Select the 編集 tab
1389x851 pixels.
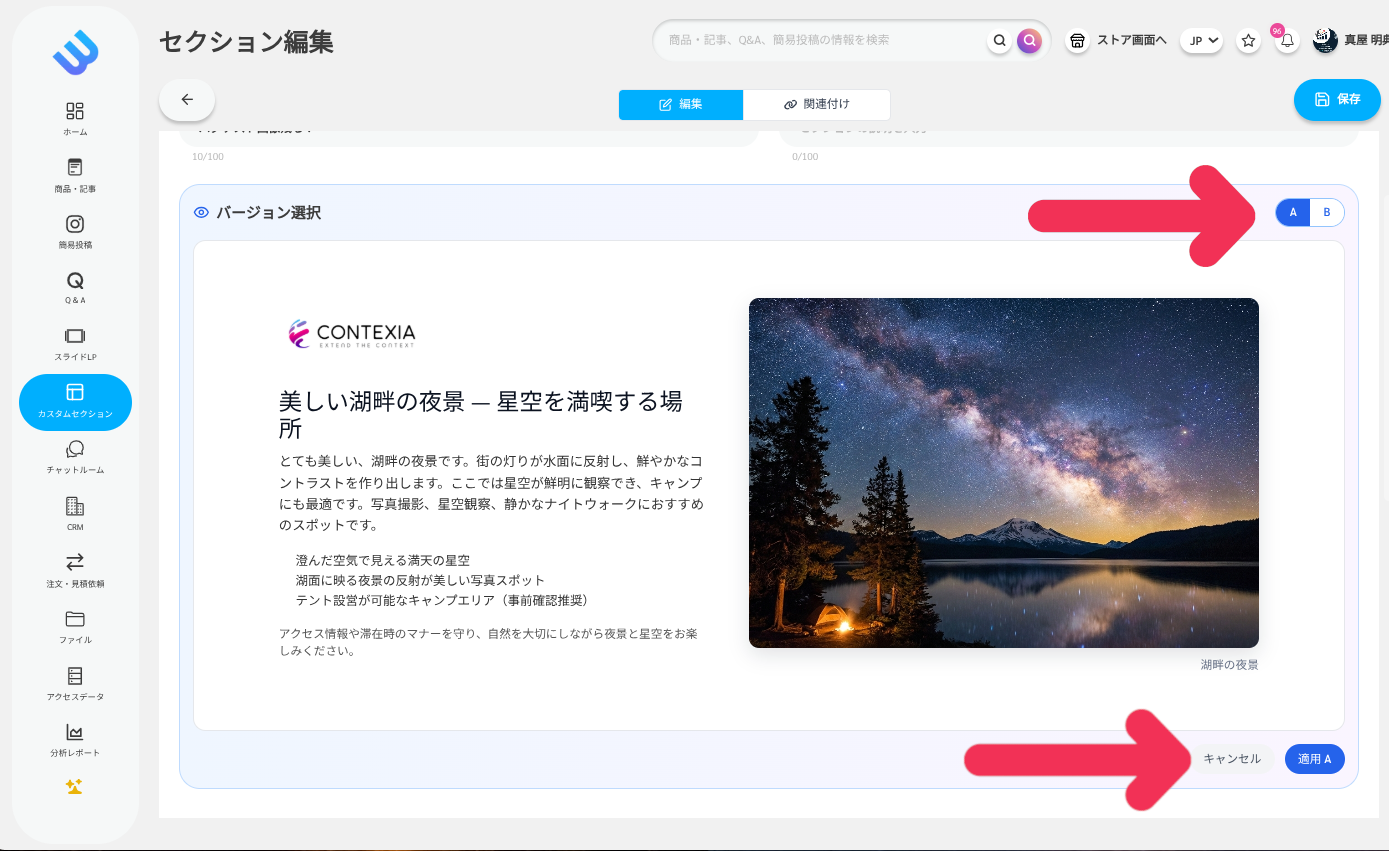[681, 104]
